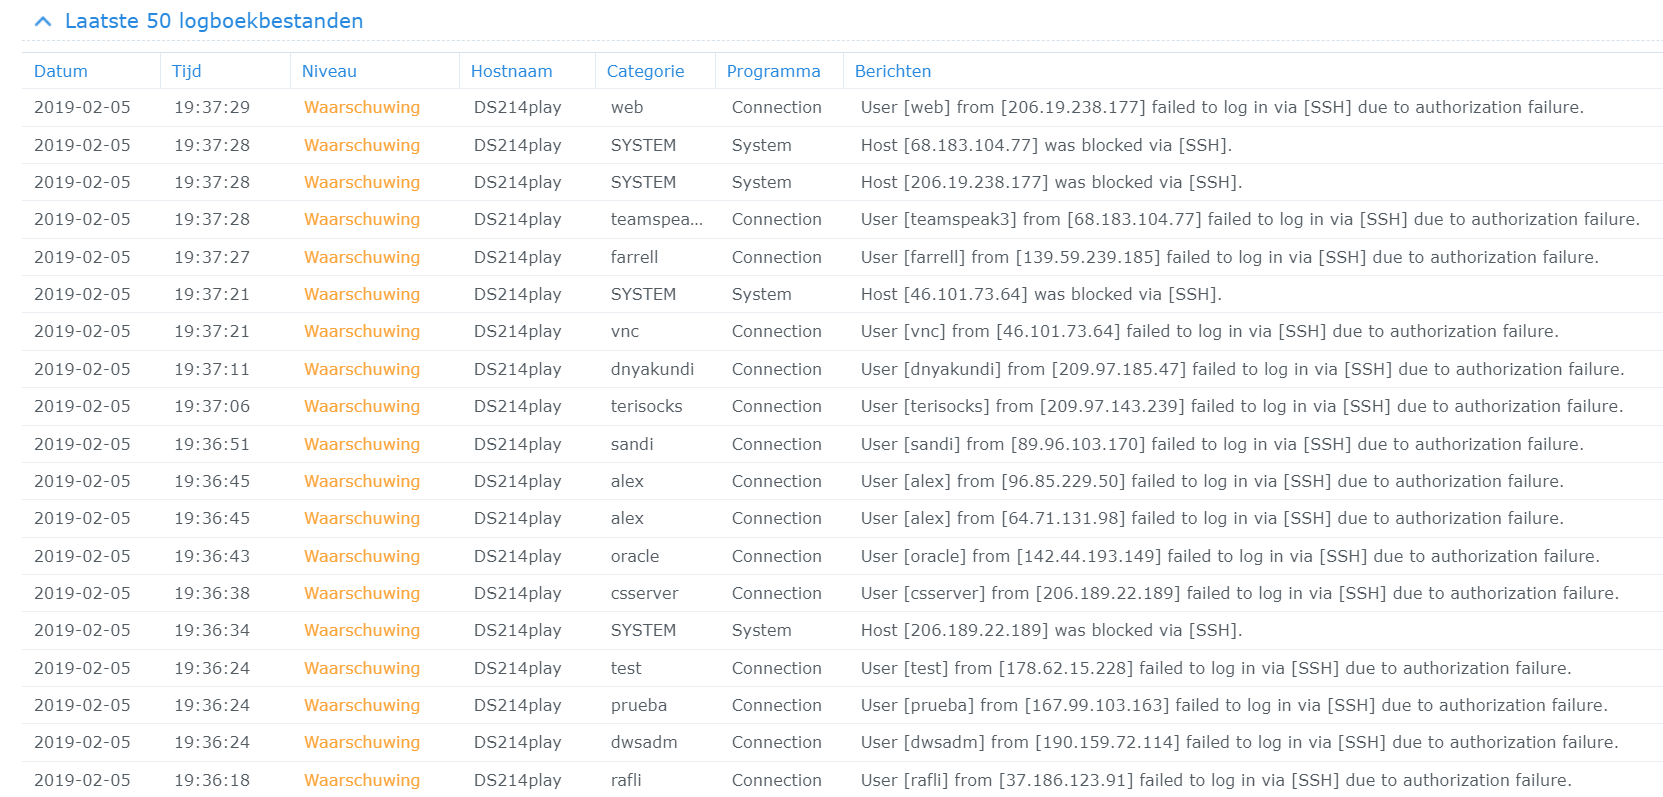
Task: Select message 'User [alex] from [64.71.131.98]'
Action: 1212,518
